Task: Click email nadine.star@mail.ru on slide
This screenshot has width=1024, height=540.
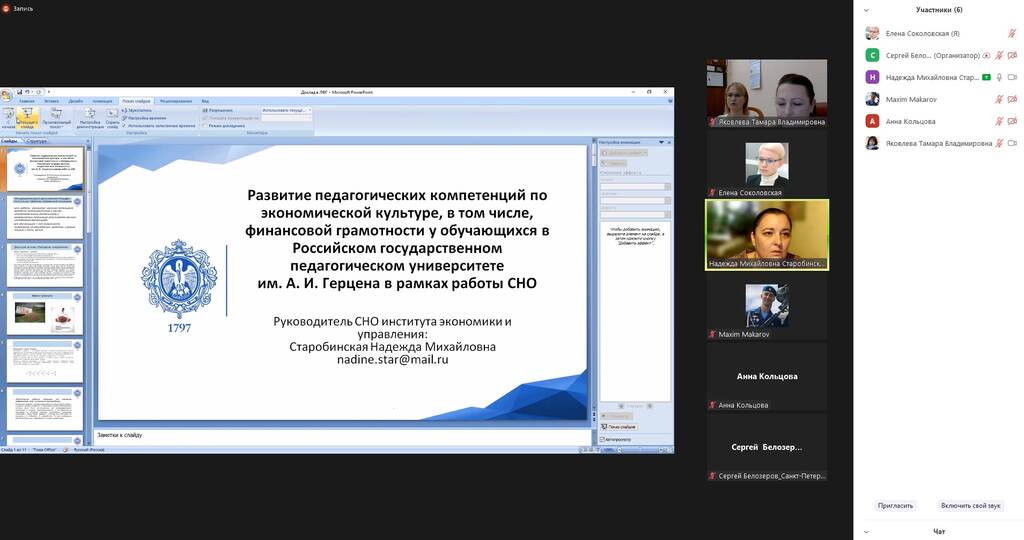Action: 392,359
